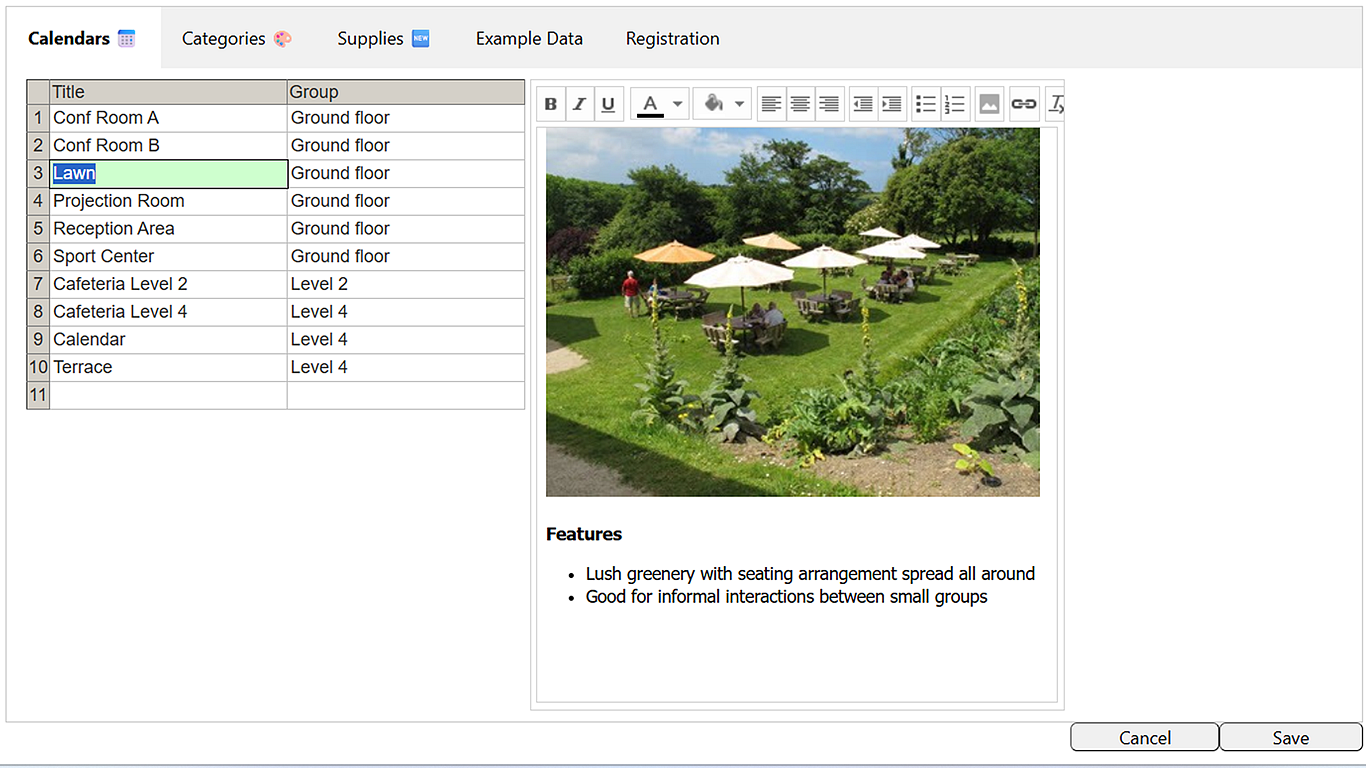Apply underline formatting
Viewport: 1366px width, 768px height.
[608, 103]
